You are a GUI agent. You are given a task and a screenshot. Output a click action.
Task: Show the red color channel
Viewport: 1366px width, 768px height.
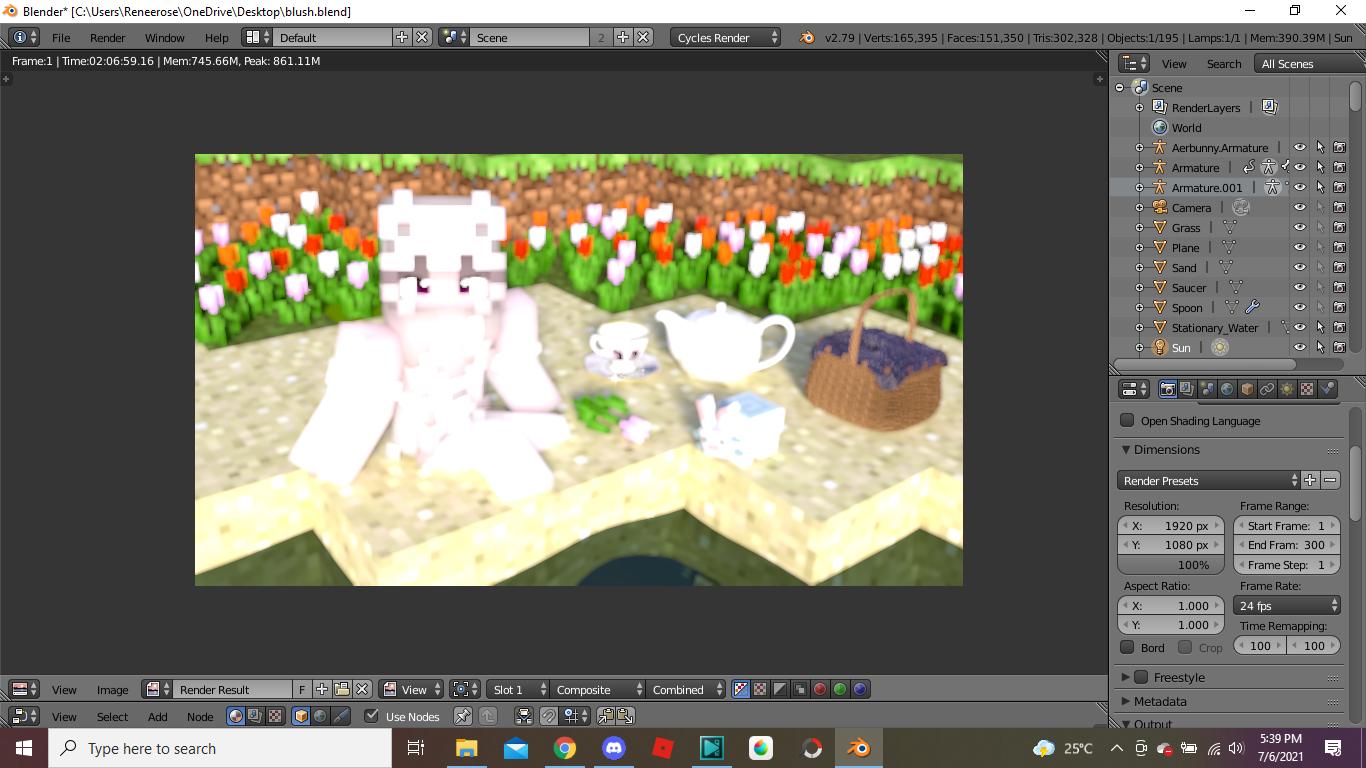click(x=820, y=689)
